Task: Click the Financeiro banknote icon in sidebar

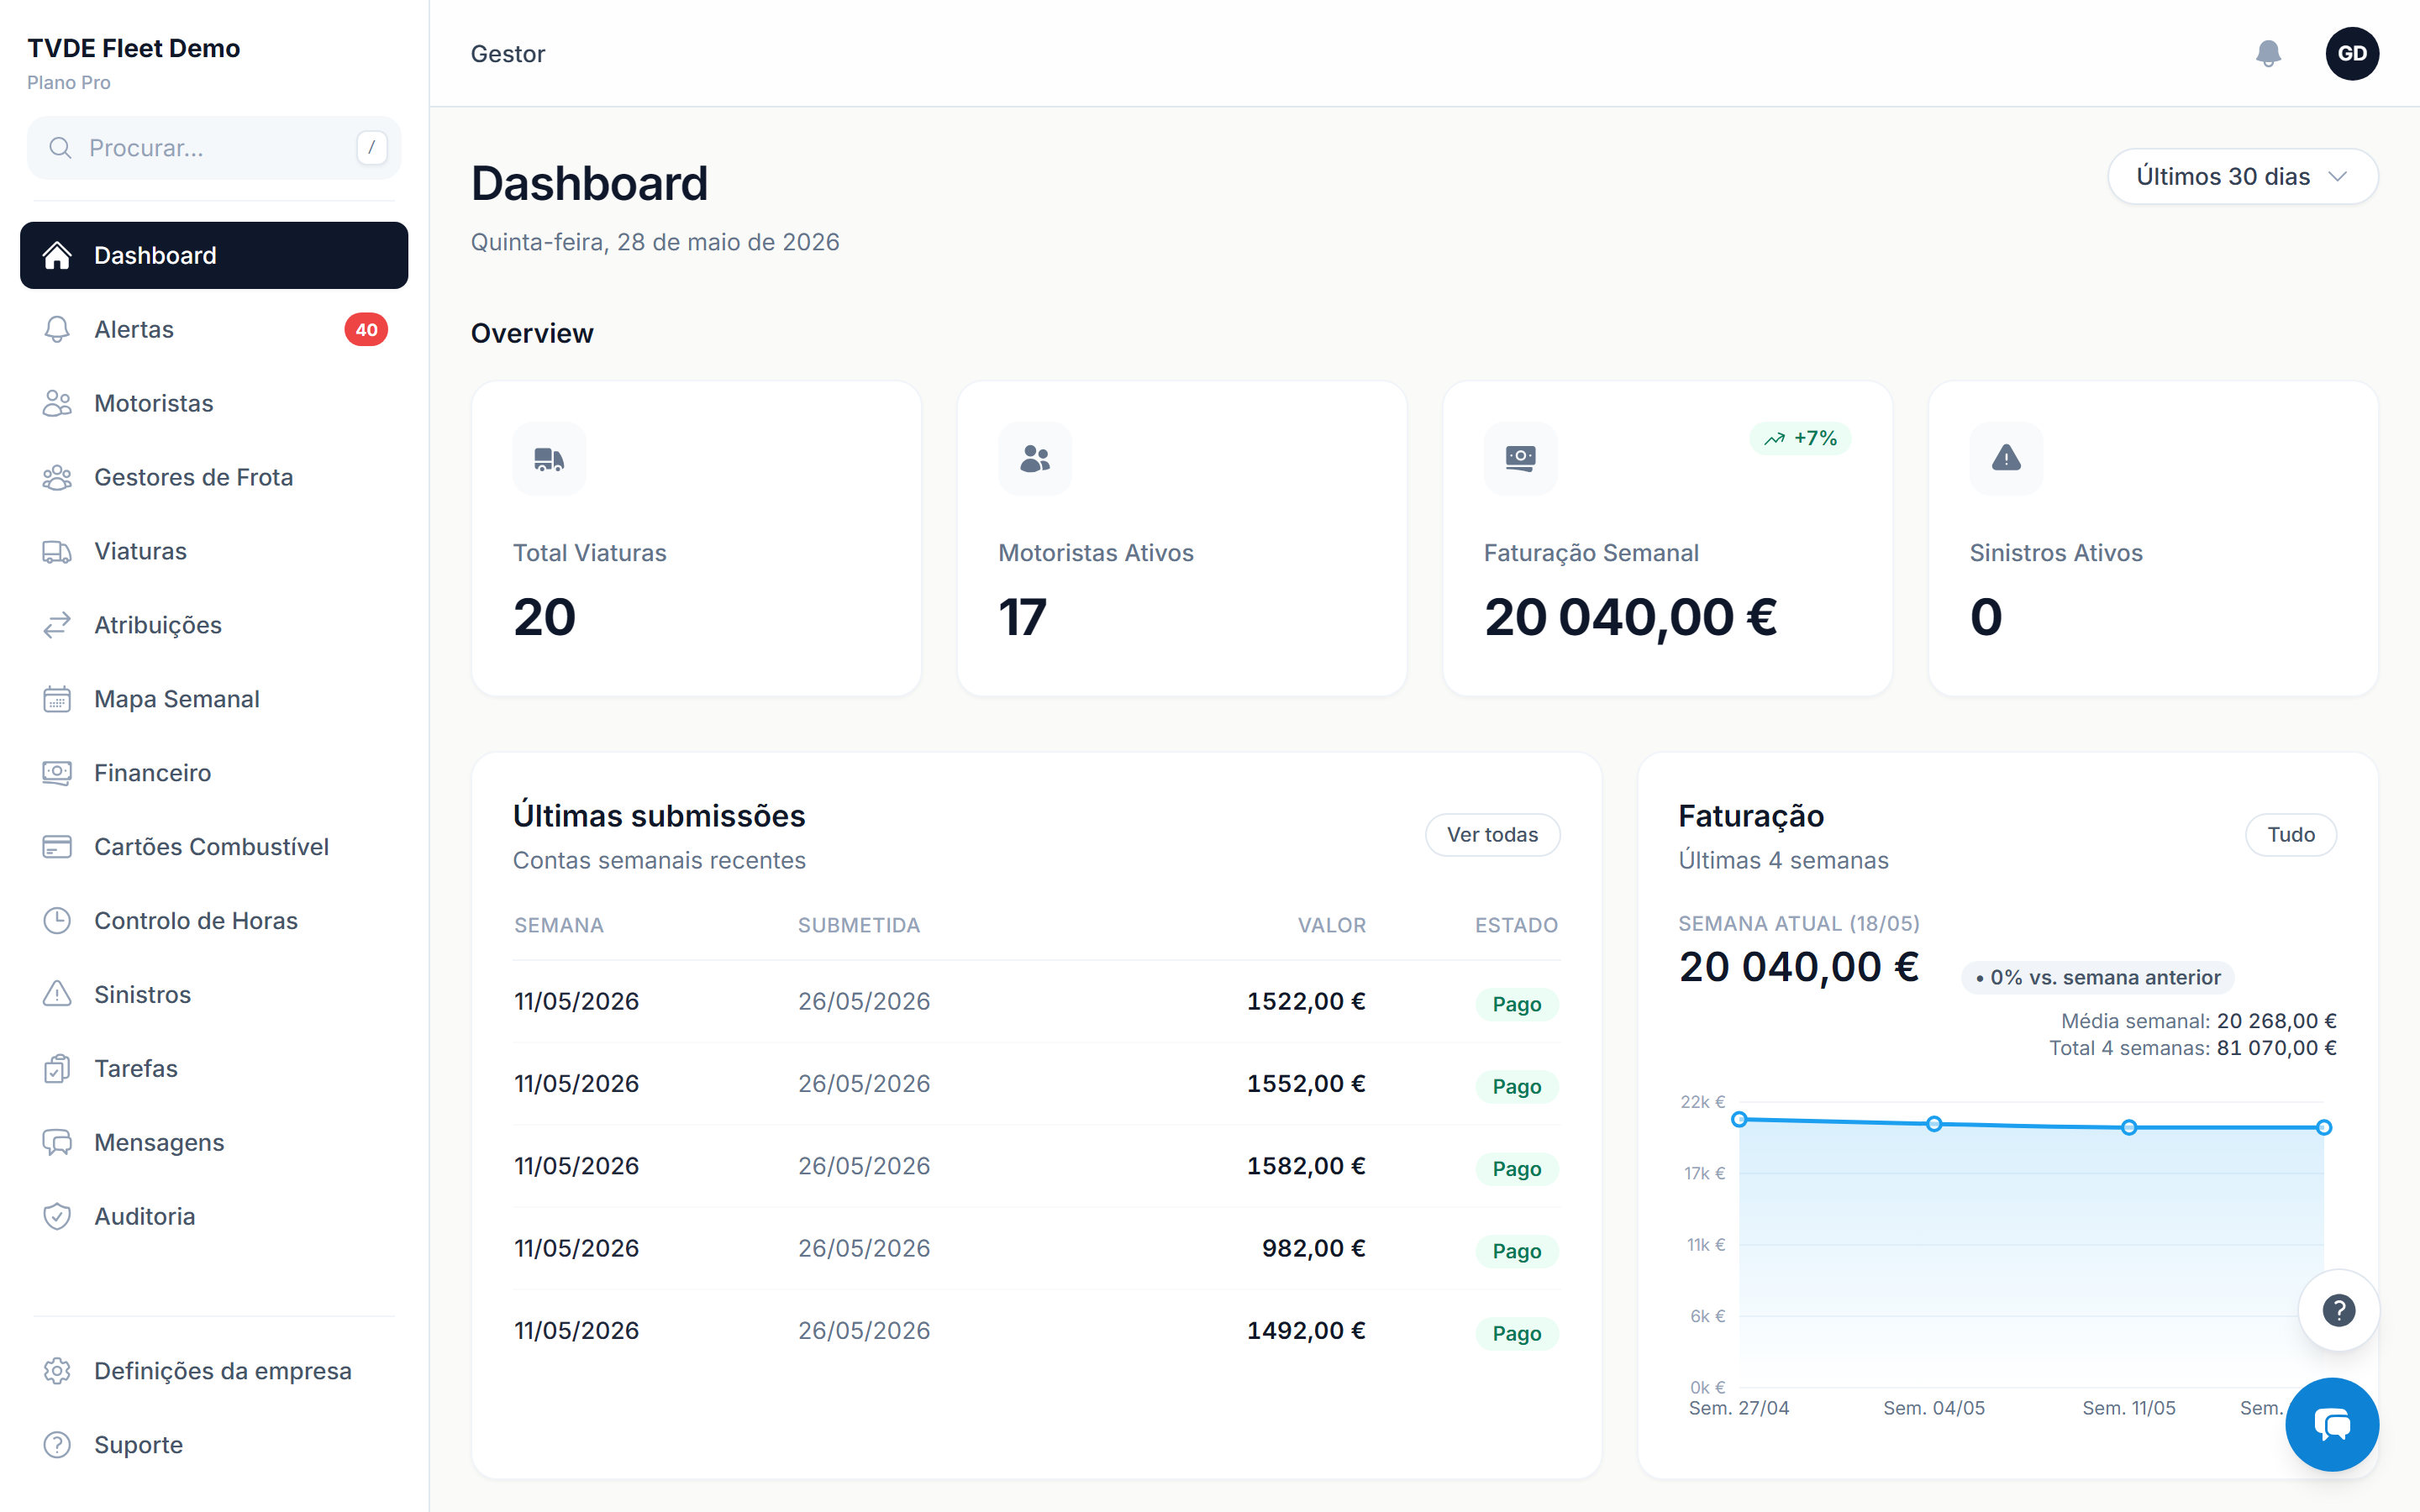Action: (57, 774)
